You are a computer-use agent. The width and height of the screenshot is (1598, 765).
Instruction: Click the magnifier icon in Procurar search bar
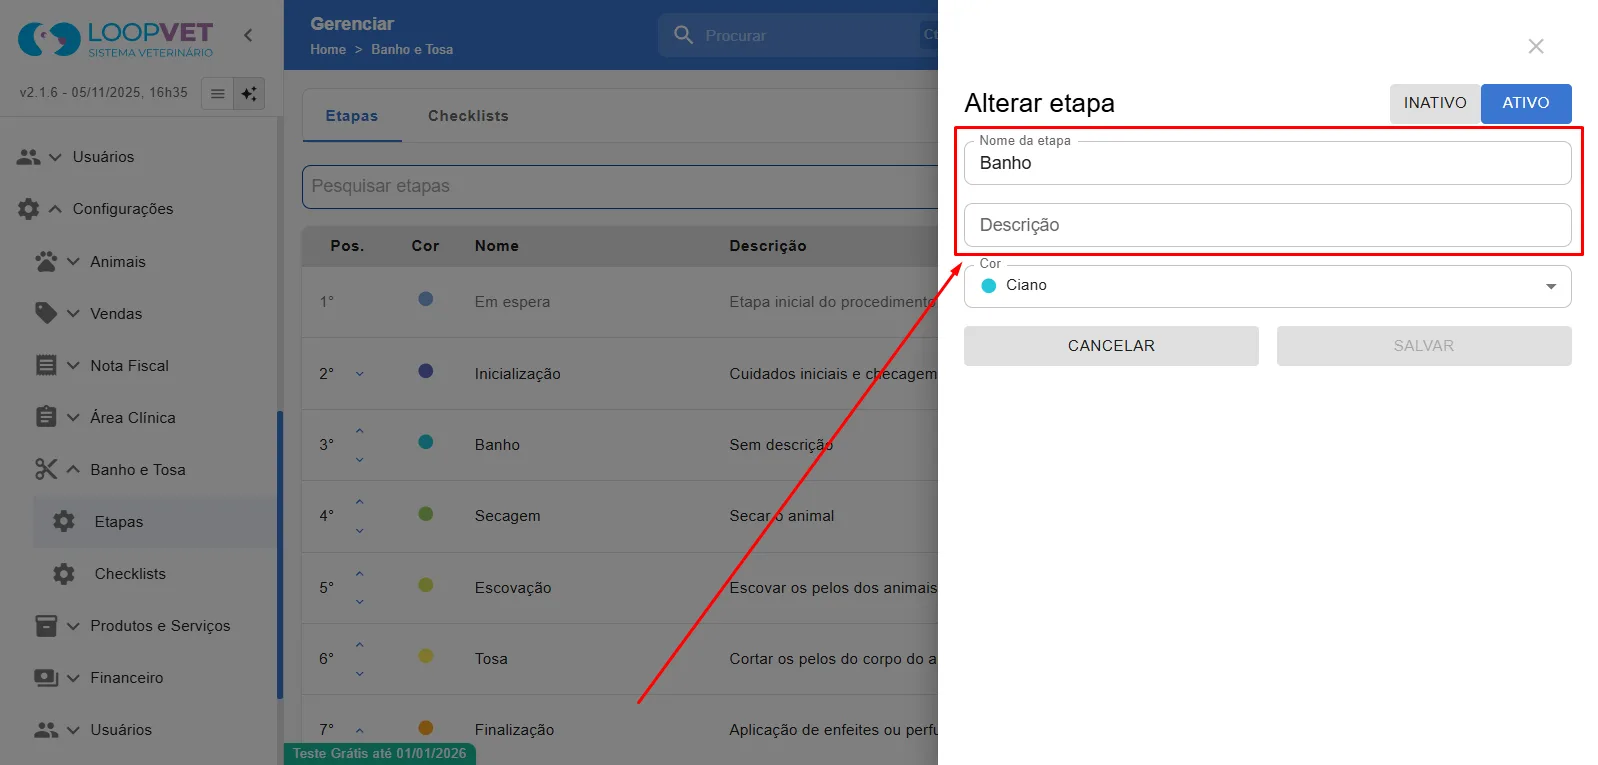click(x=684, y=35)
